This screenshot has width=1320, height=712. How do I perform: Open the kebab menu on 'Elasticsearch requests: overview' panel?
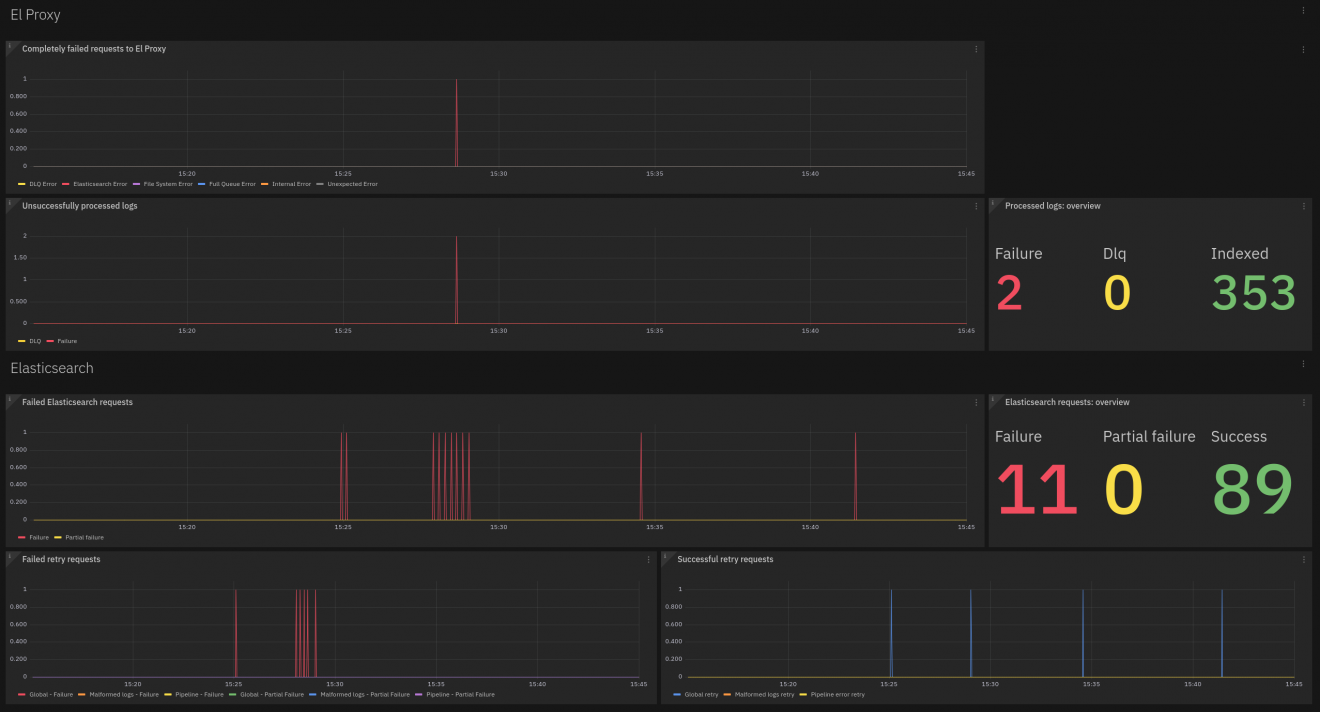pos(1303,402)
